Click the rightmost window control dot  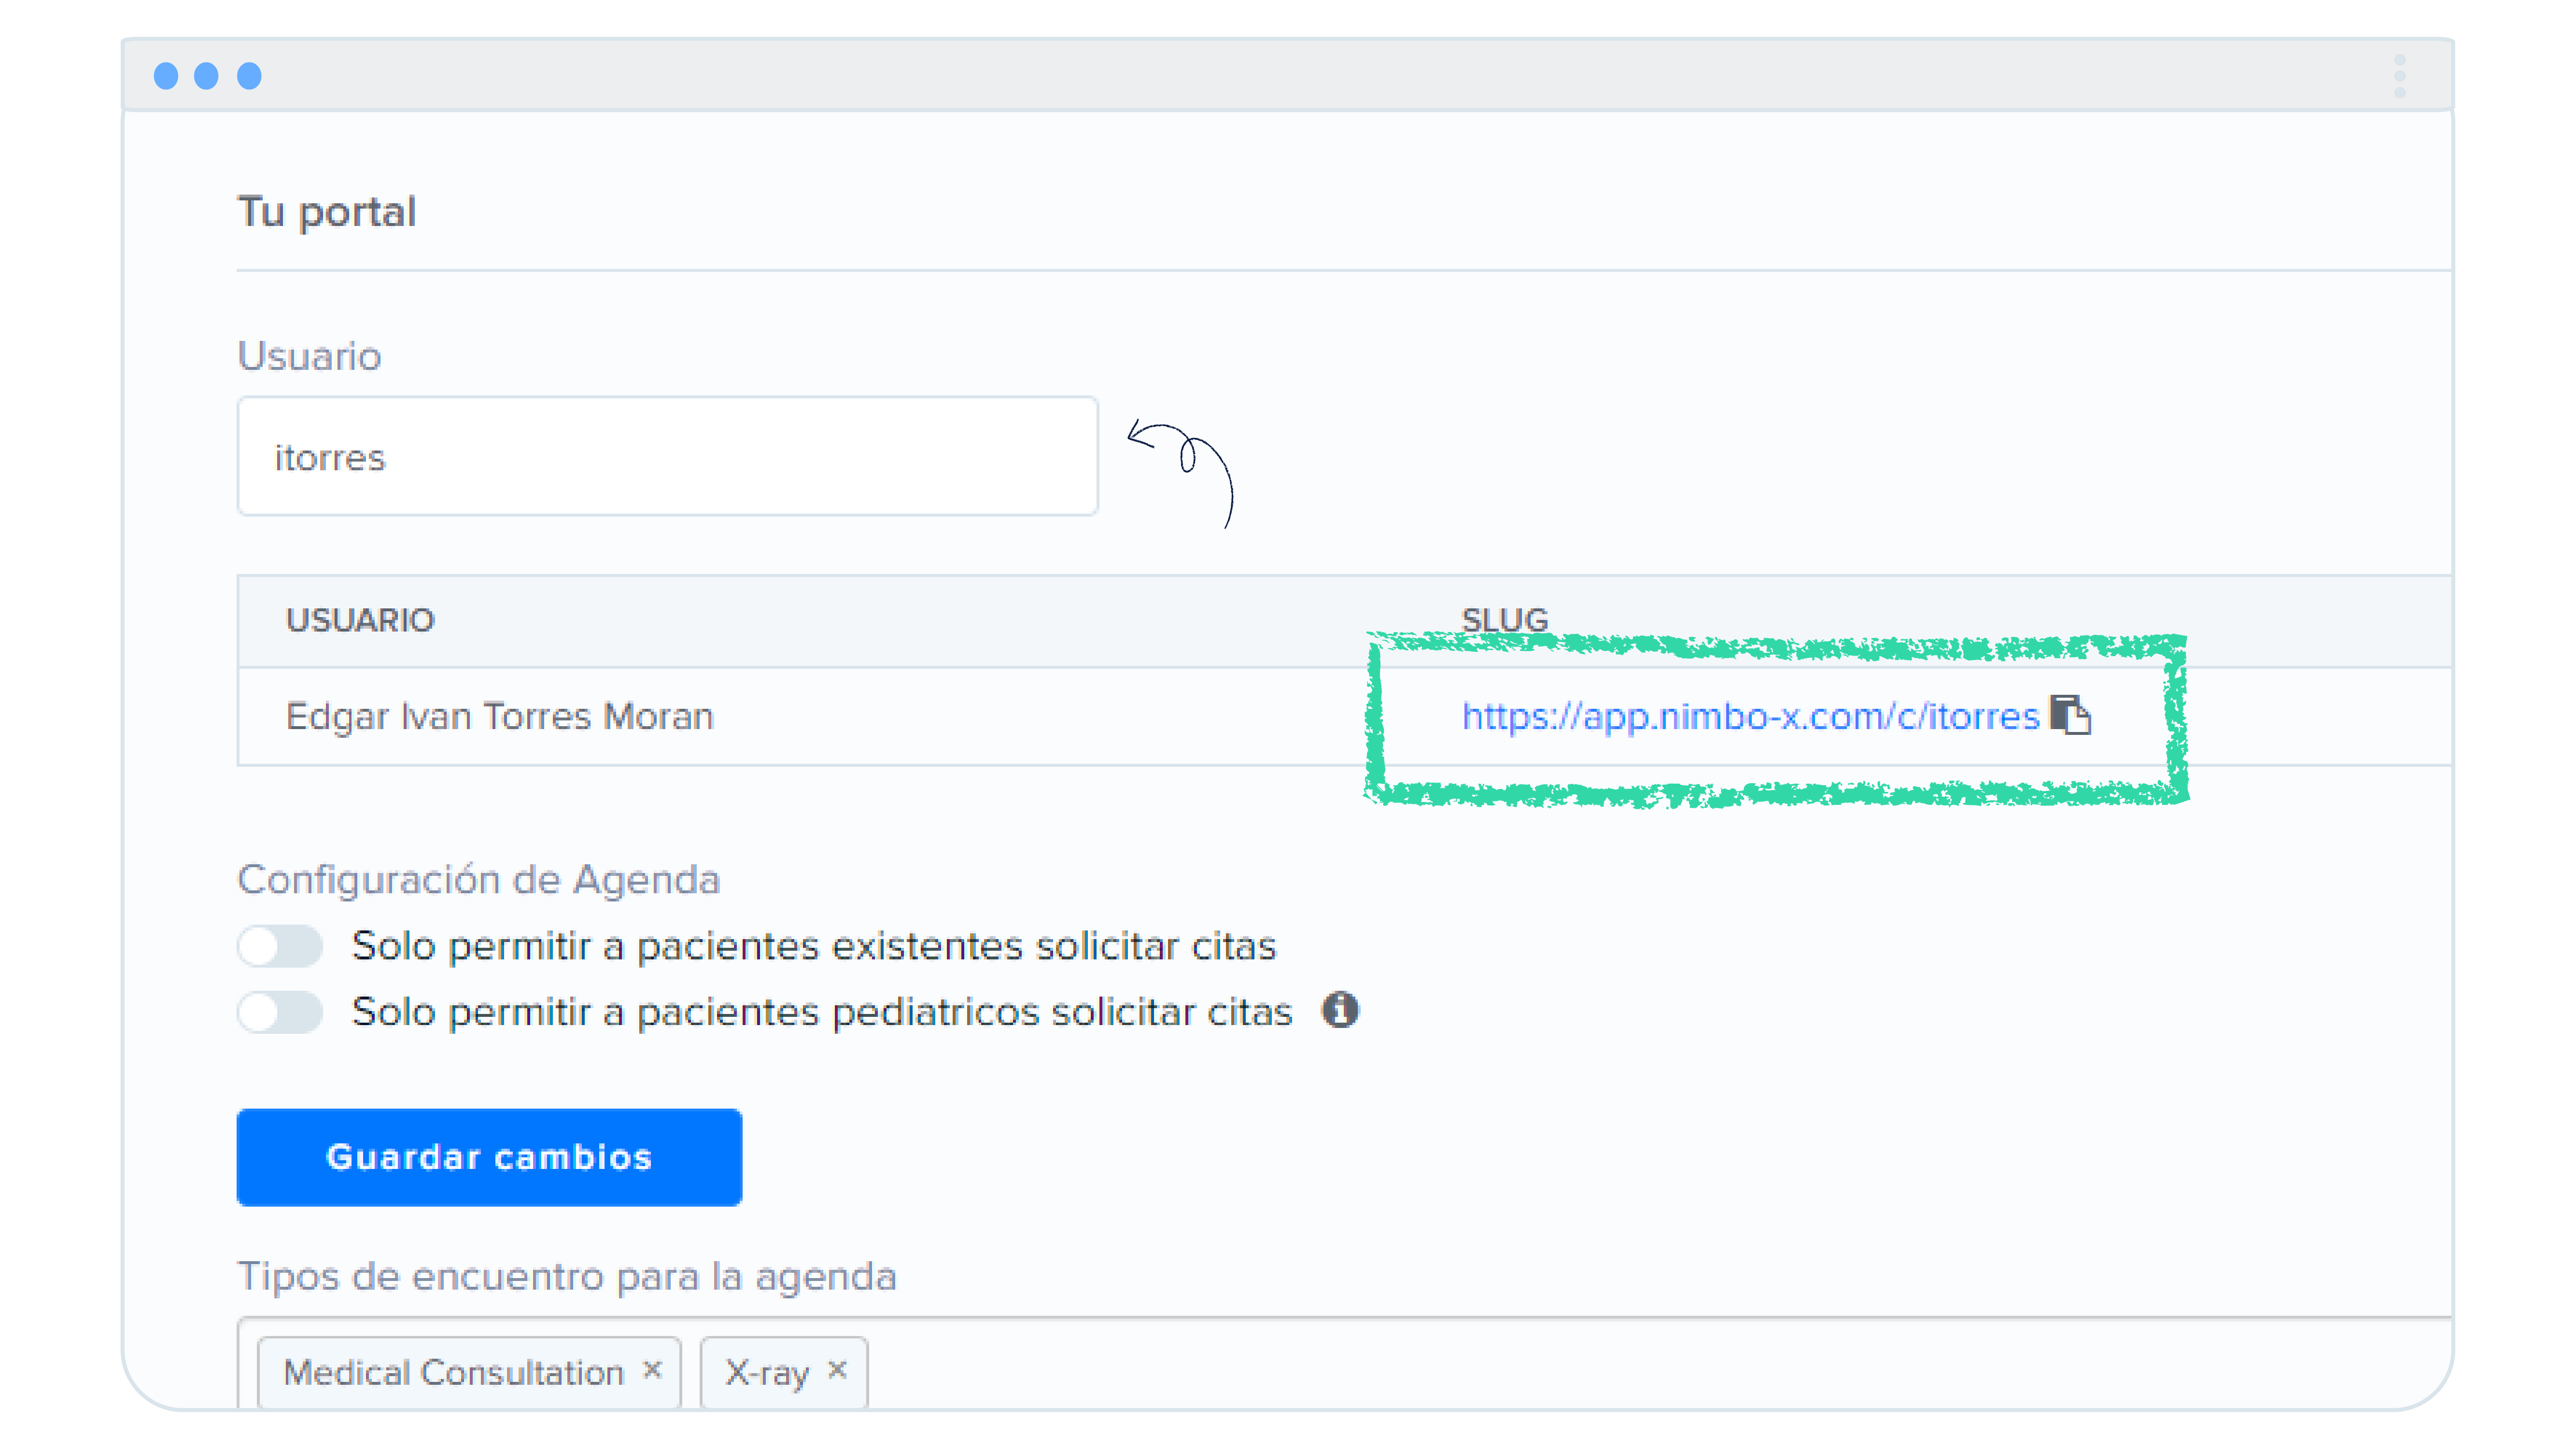[x=248, y=75]
